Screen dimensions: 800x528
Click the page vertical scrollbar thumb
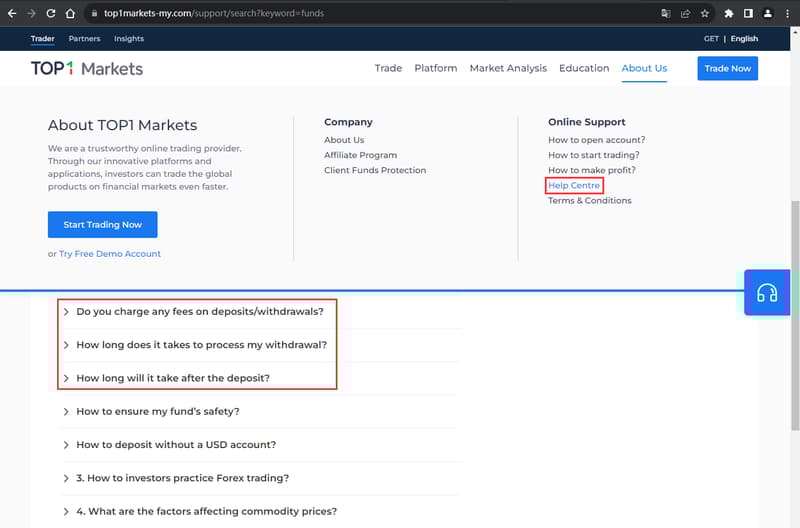[x=795, y=315]
